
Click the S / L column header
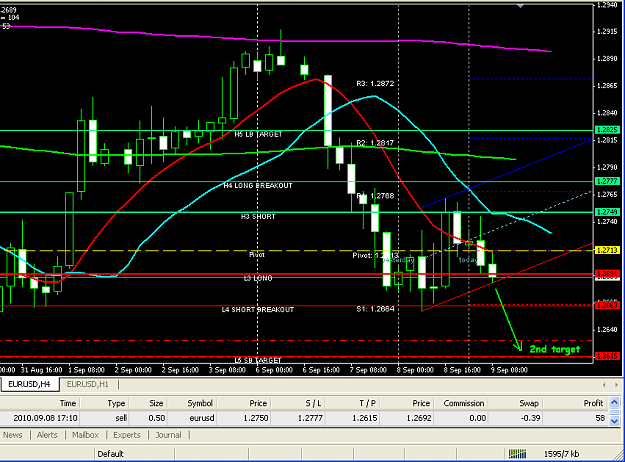(297, 403)
